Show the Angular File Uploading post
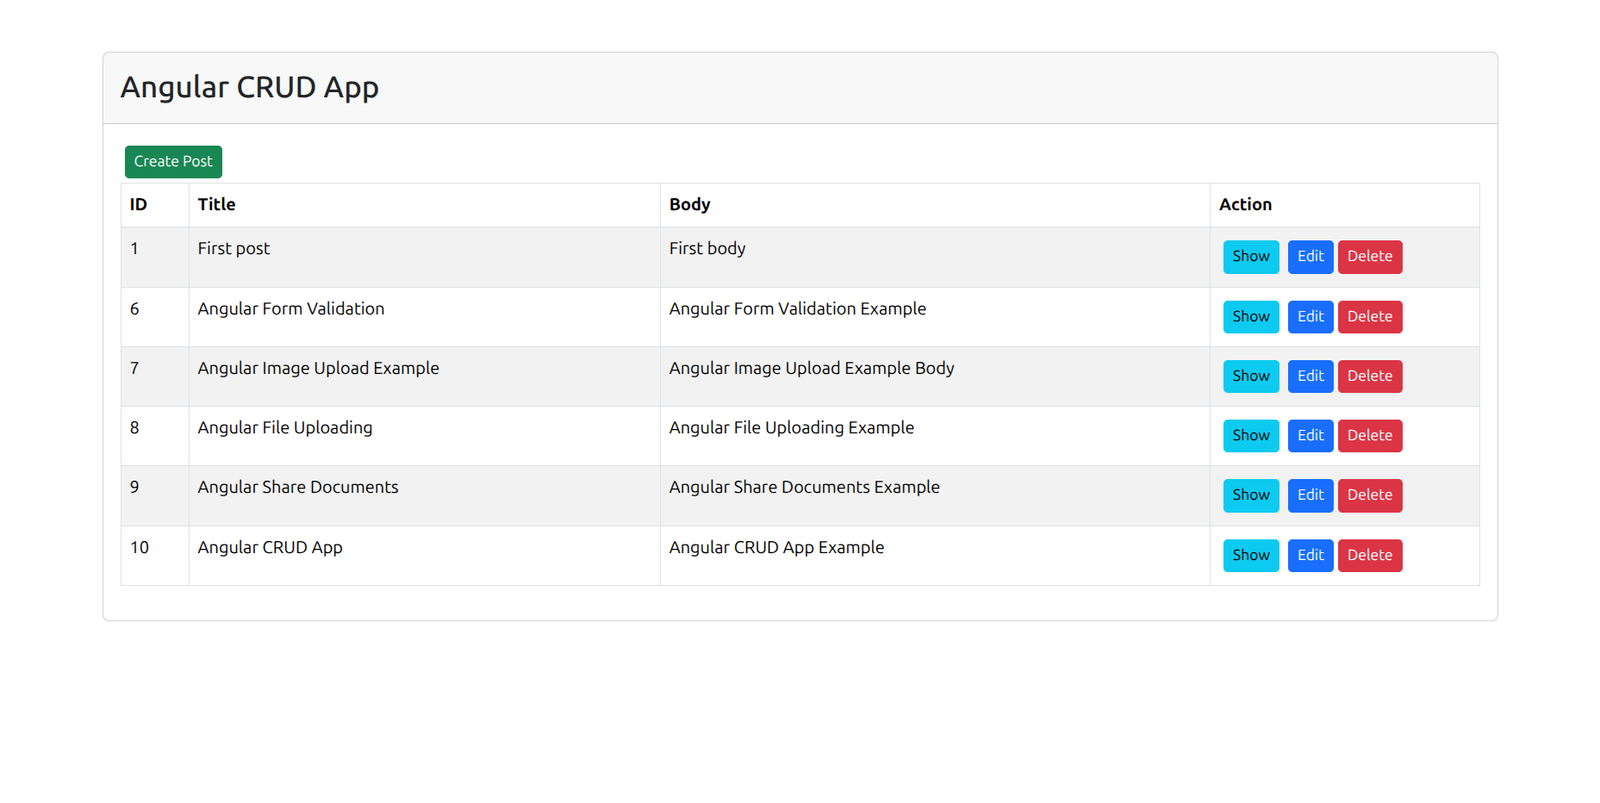Image resolution: width=1600 pixels, height=803 pixels. click(1250, 436)
